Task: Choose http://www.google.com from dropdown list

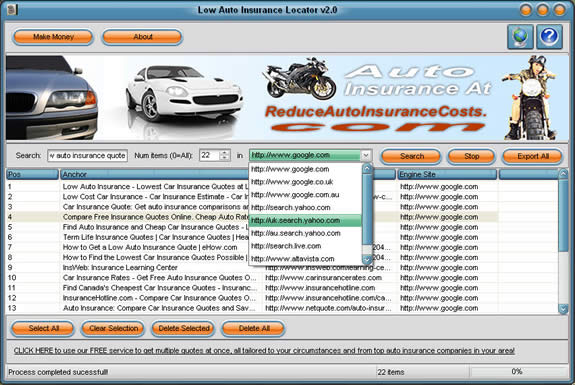Action: click(x=305, y=169)
